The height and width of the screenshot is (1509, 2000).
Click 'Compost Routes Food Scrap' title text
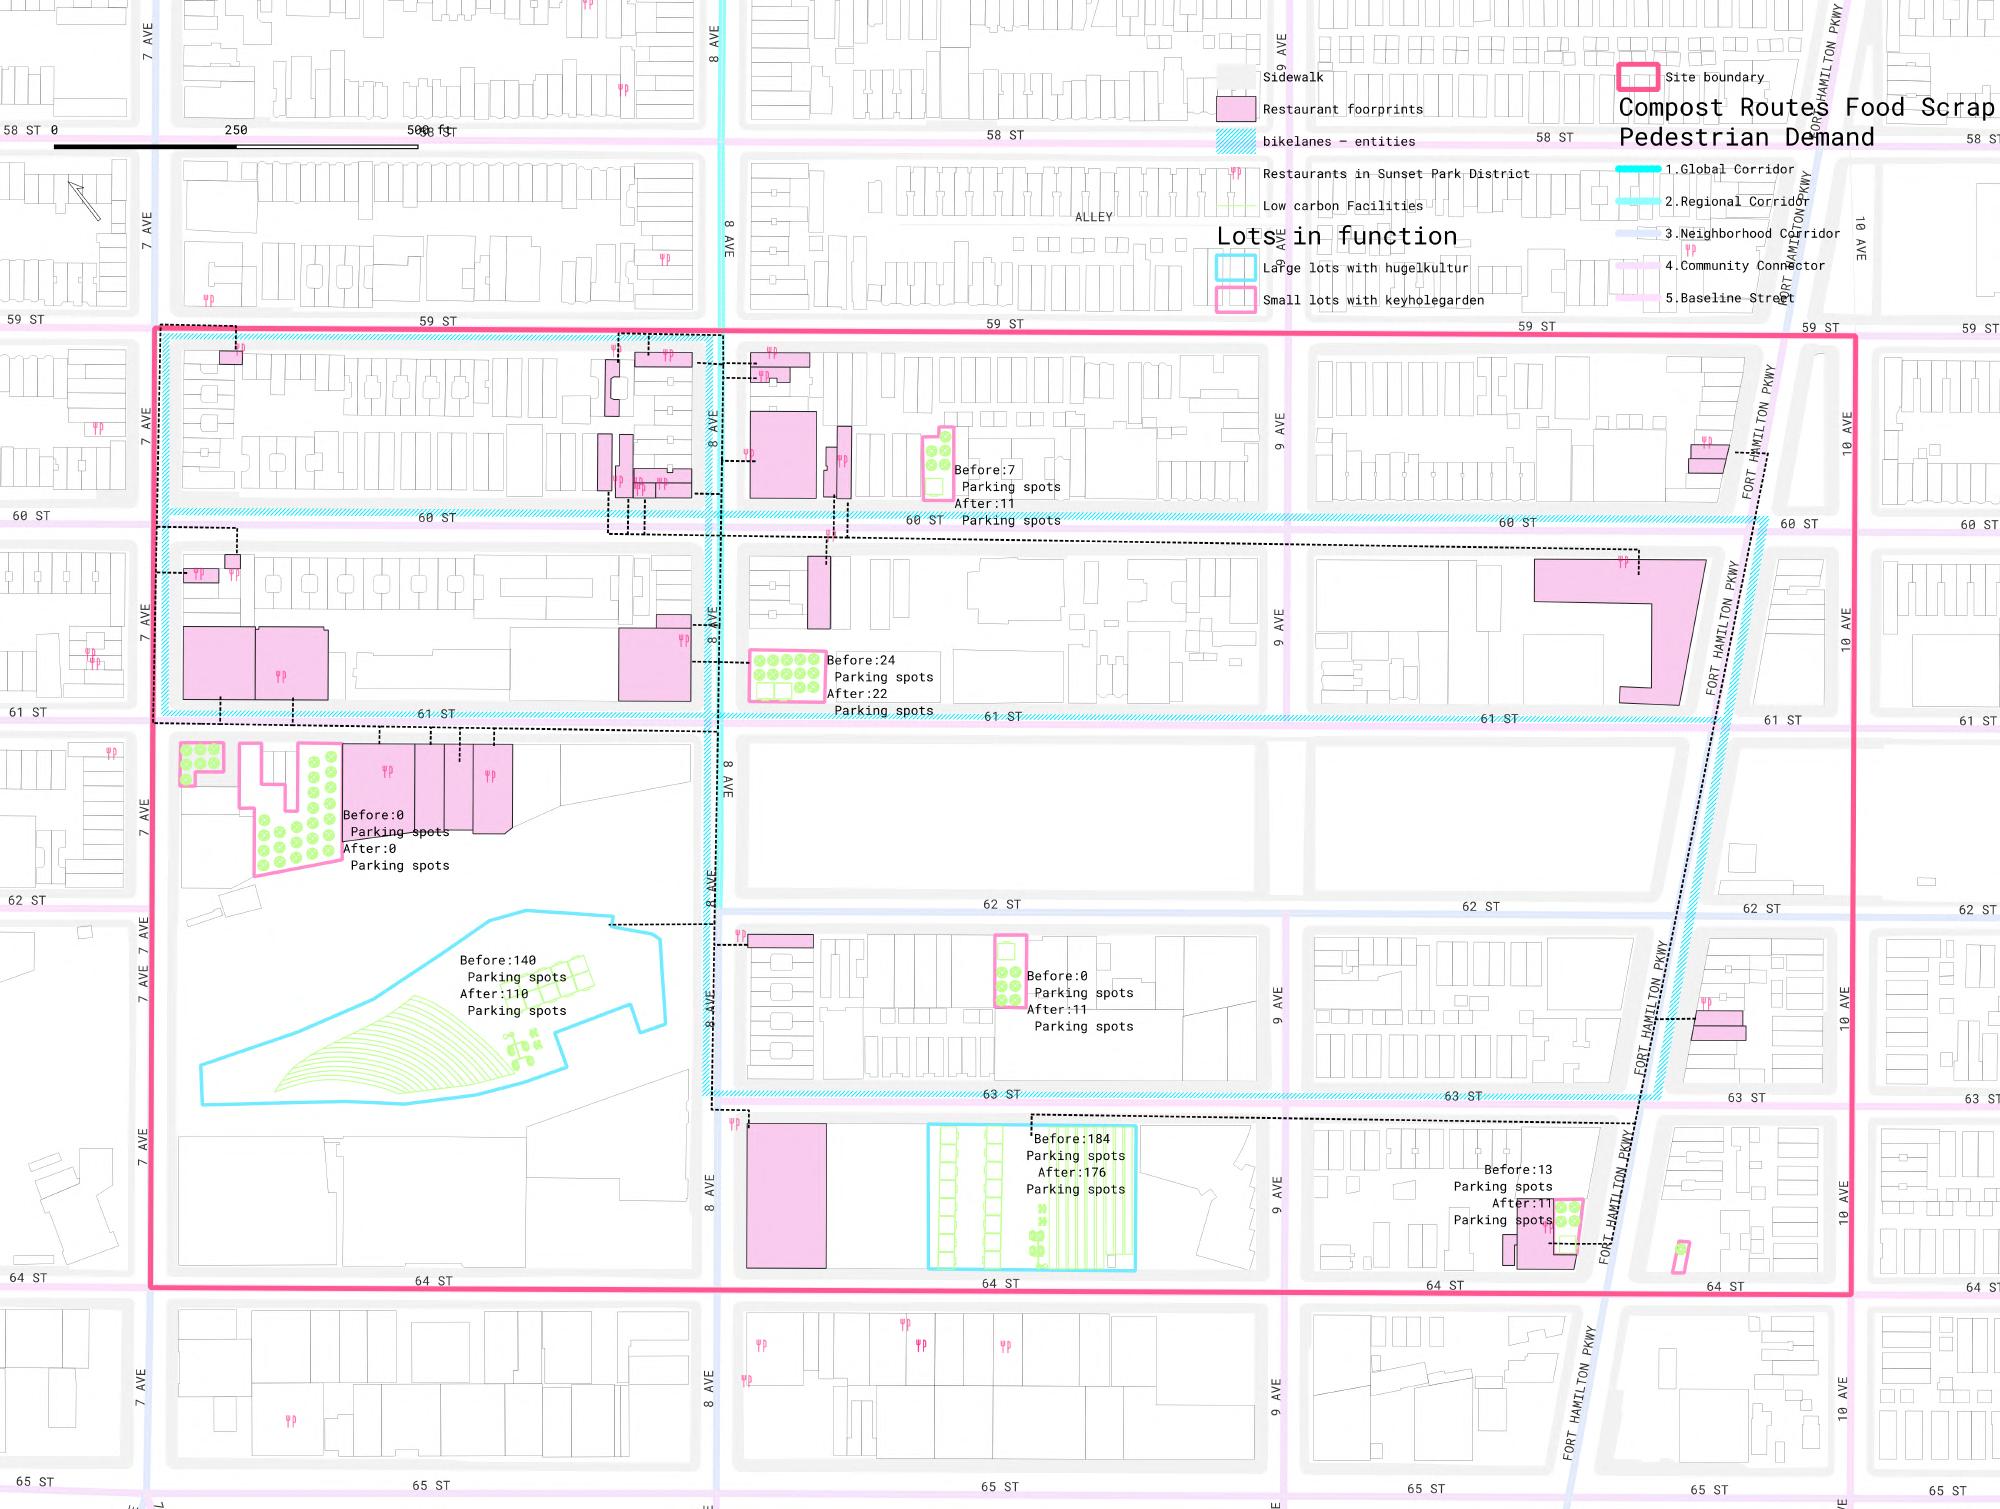pos(1806,107)
